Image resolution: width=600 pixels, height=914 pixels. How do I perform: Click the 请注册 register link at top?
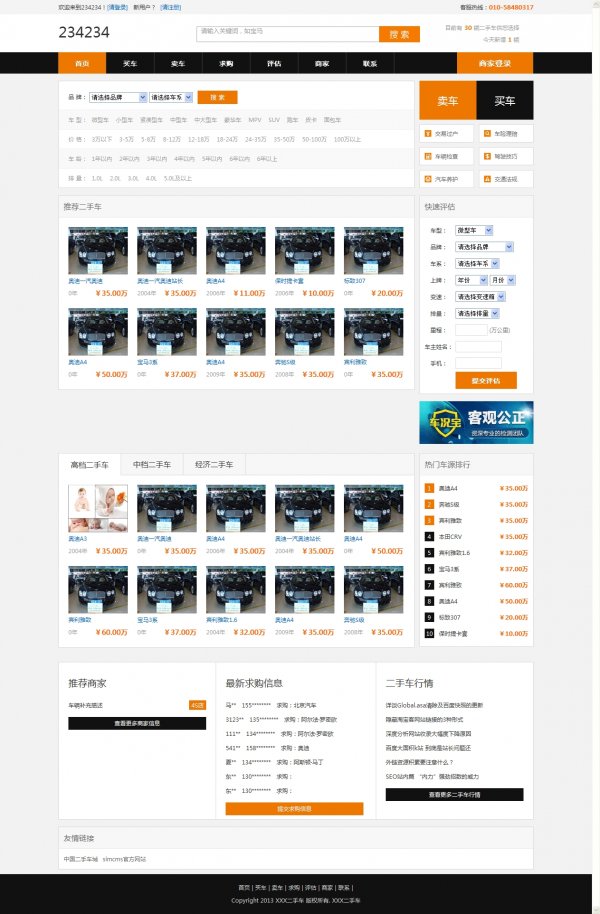(170, 8)
